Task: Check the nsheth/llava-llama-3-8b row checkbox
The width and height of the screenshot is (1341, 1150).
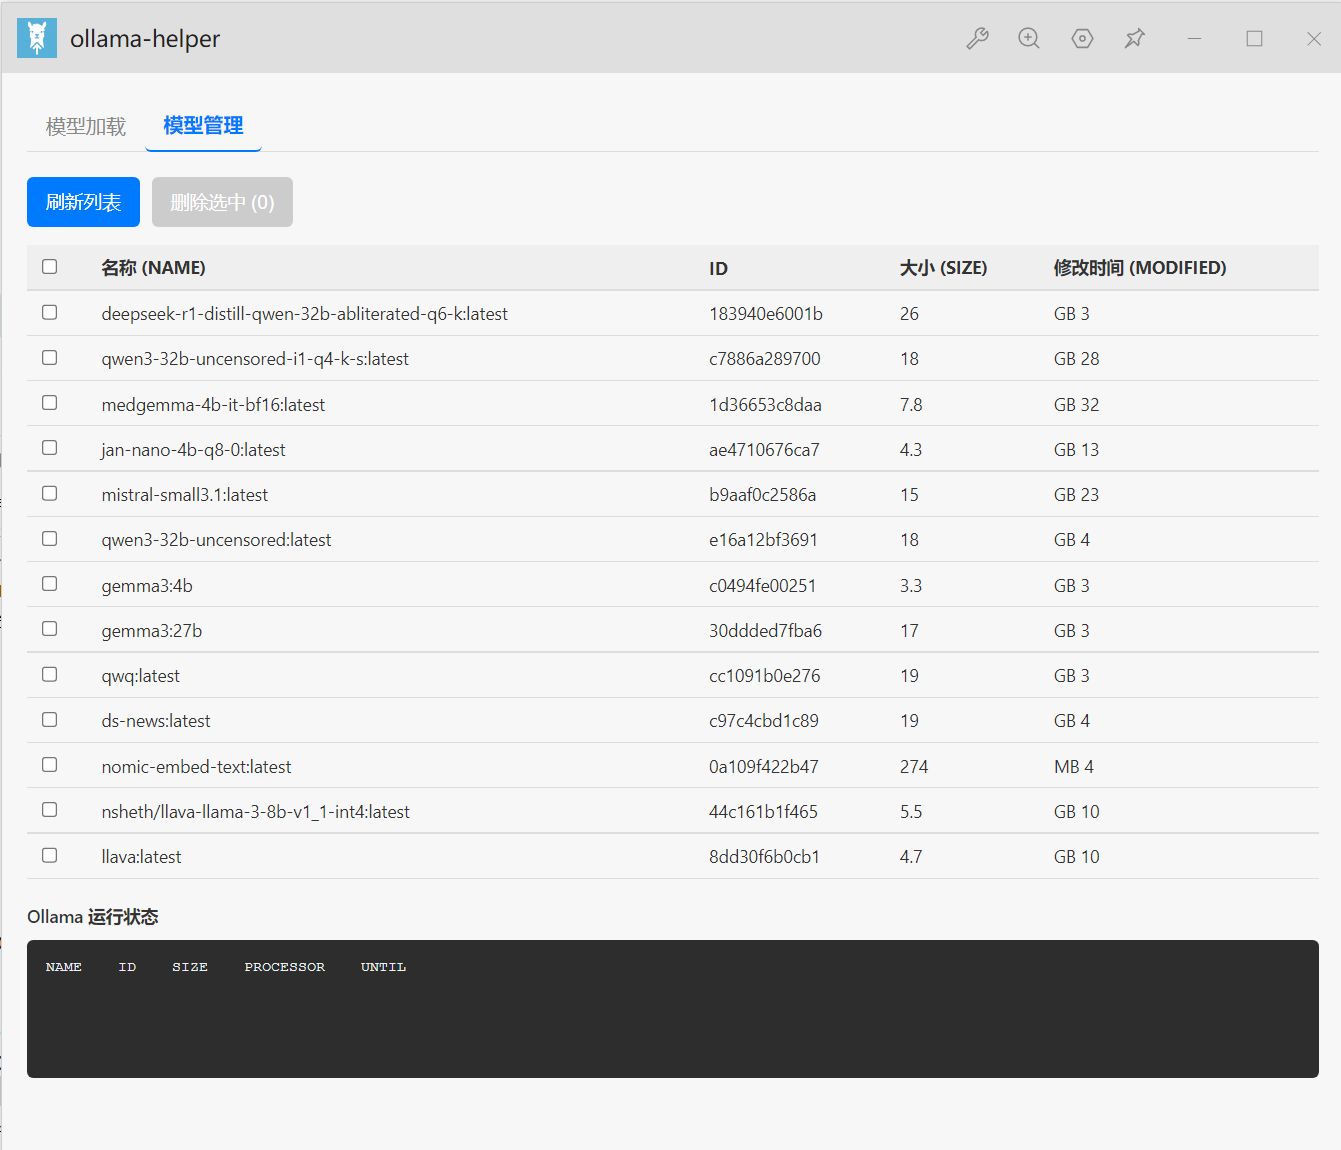Action: 50,810
